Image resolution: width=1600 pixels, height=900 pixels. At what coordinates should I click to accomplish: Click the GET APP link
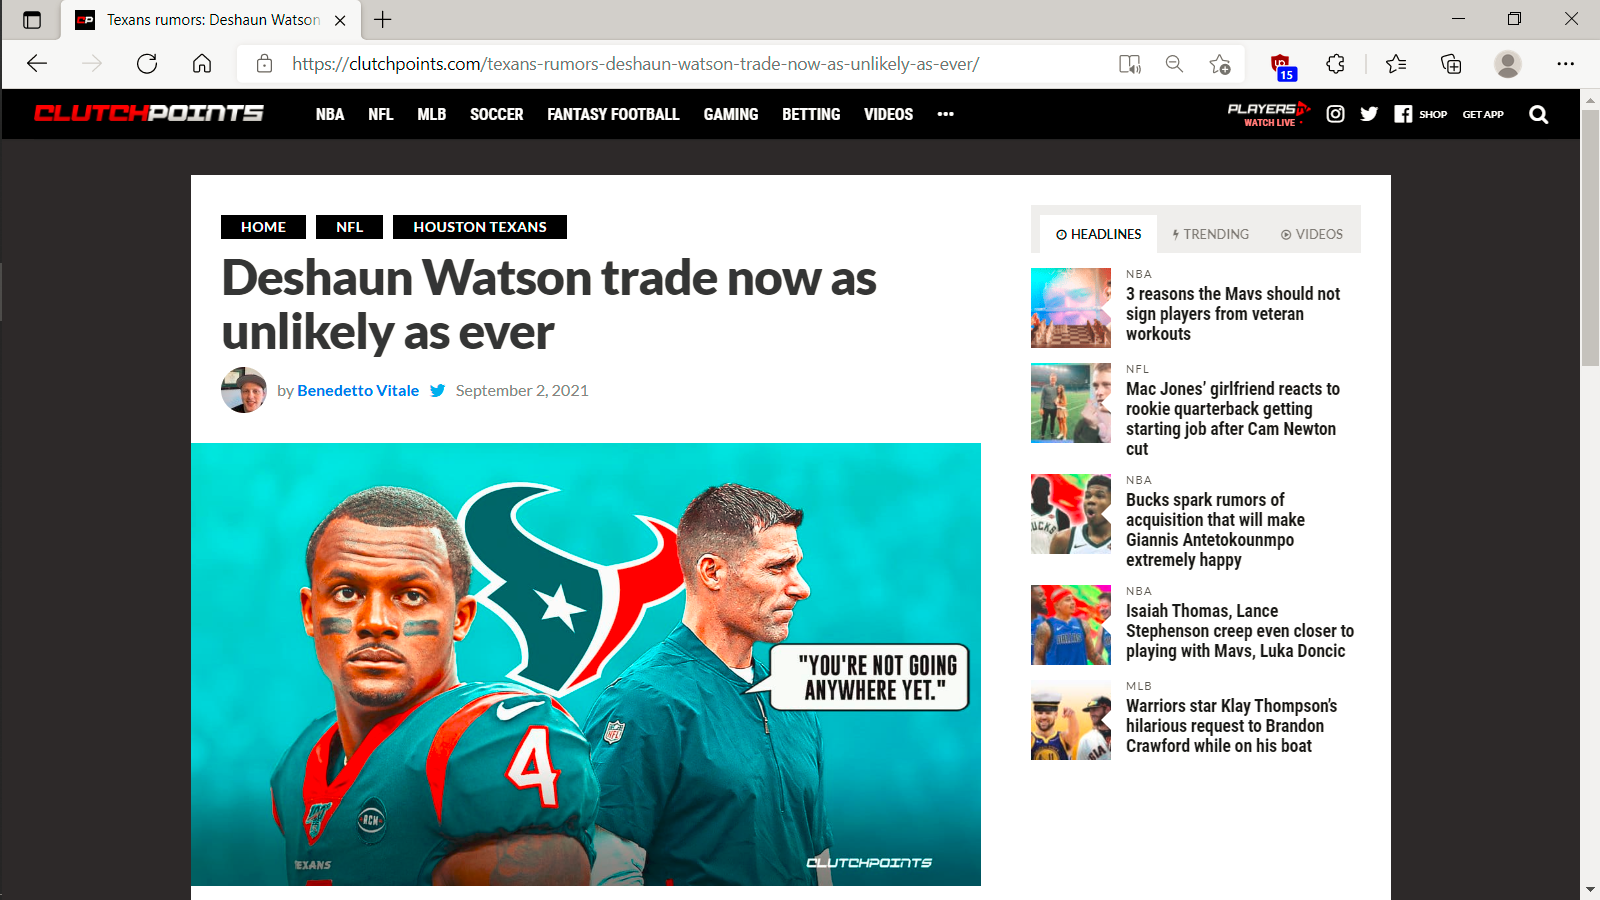click(x=1483, y=114)
